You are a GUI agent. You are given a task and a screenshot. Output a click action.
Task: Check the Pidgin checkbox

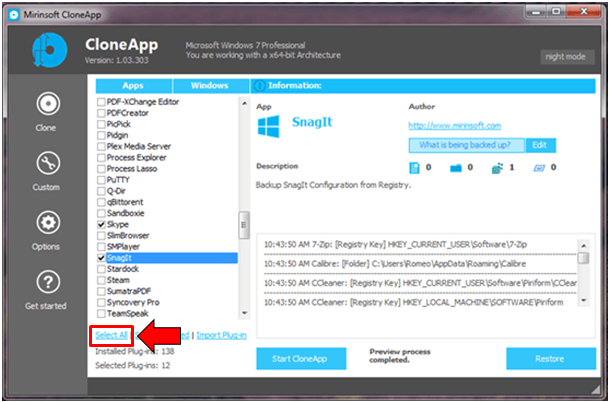[101, 136]
